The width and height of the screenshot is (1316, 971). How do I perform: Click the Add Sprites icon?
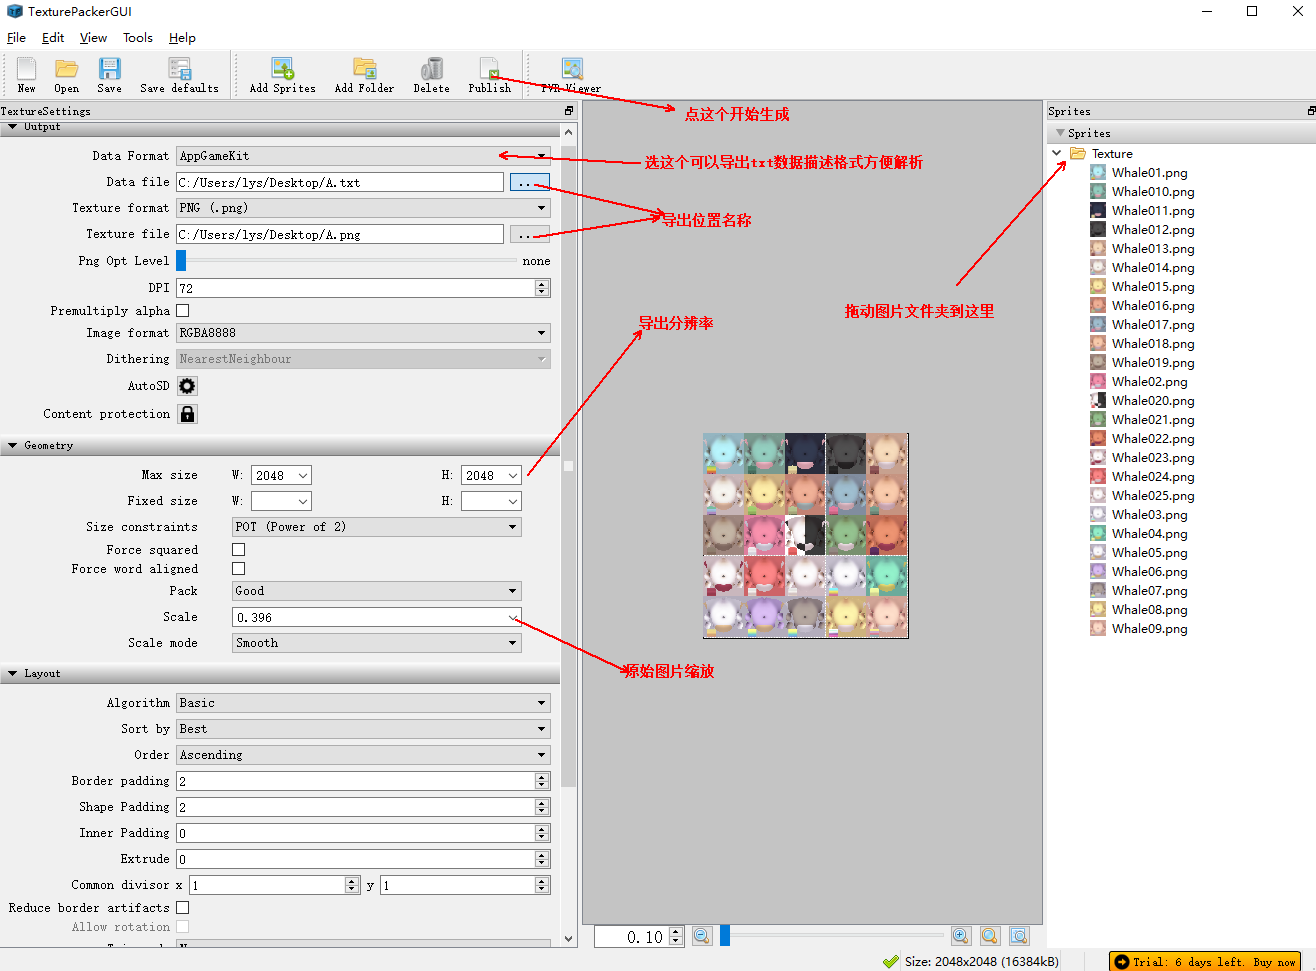pos(282,74)
